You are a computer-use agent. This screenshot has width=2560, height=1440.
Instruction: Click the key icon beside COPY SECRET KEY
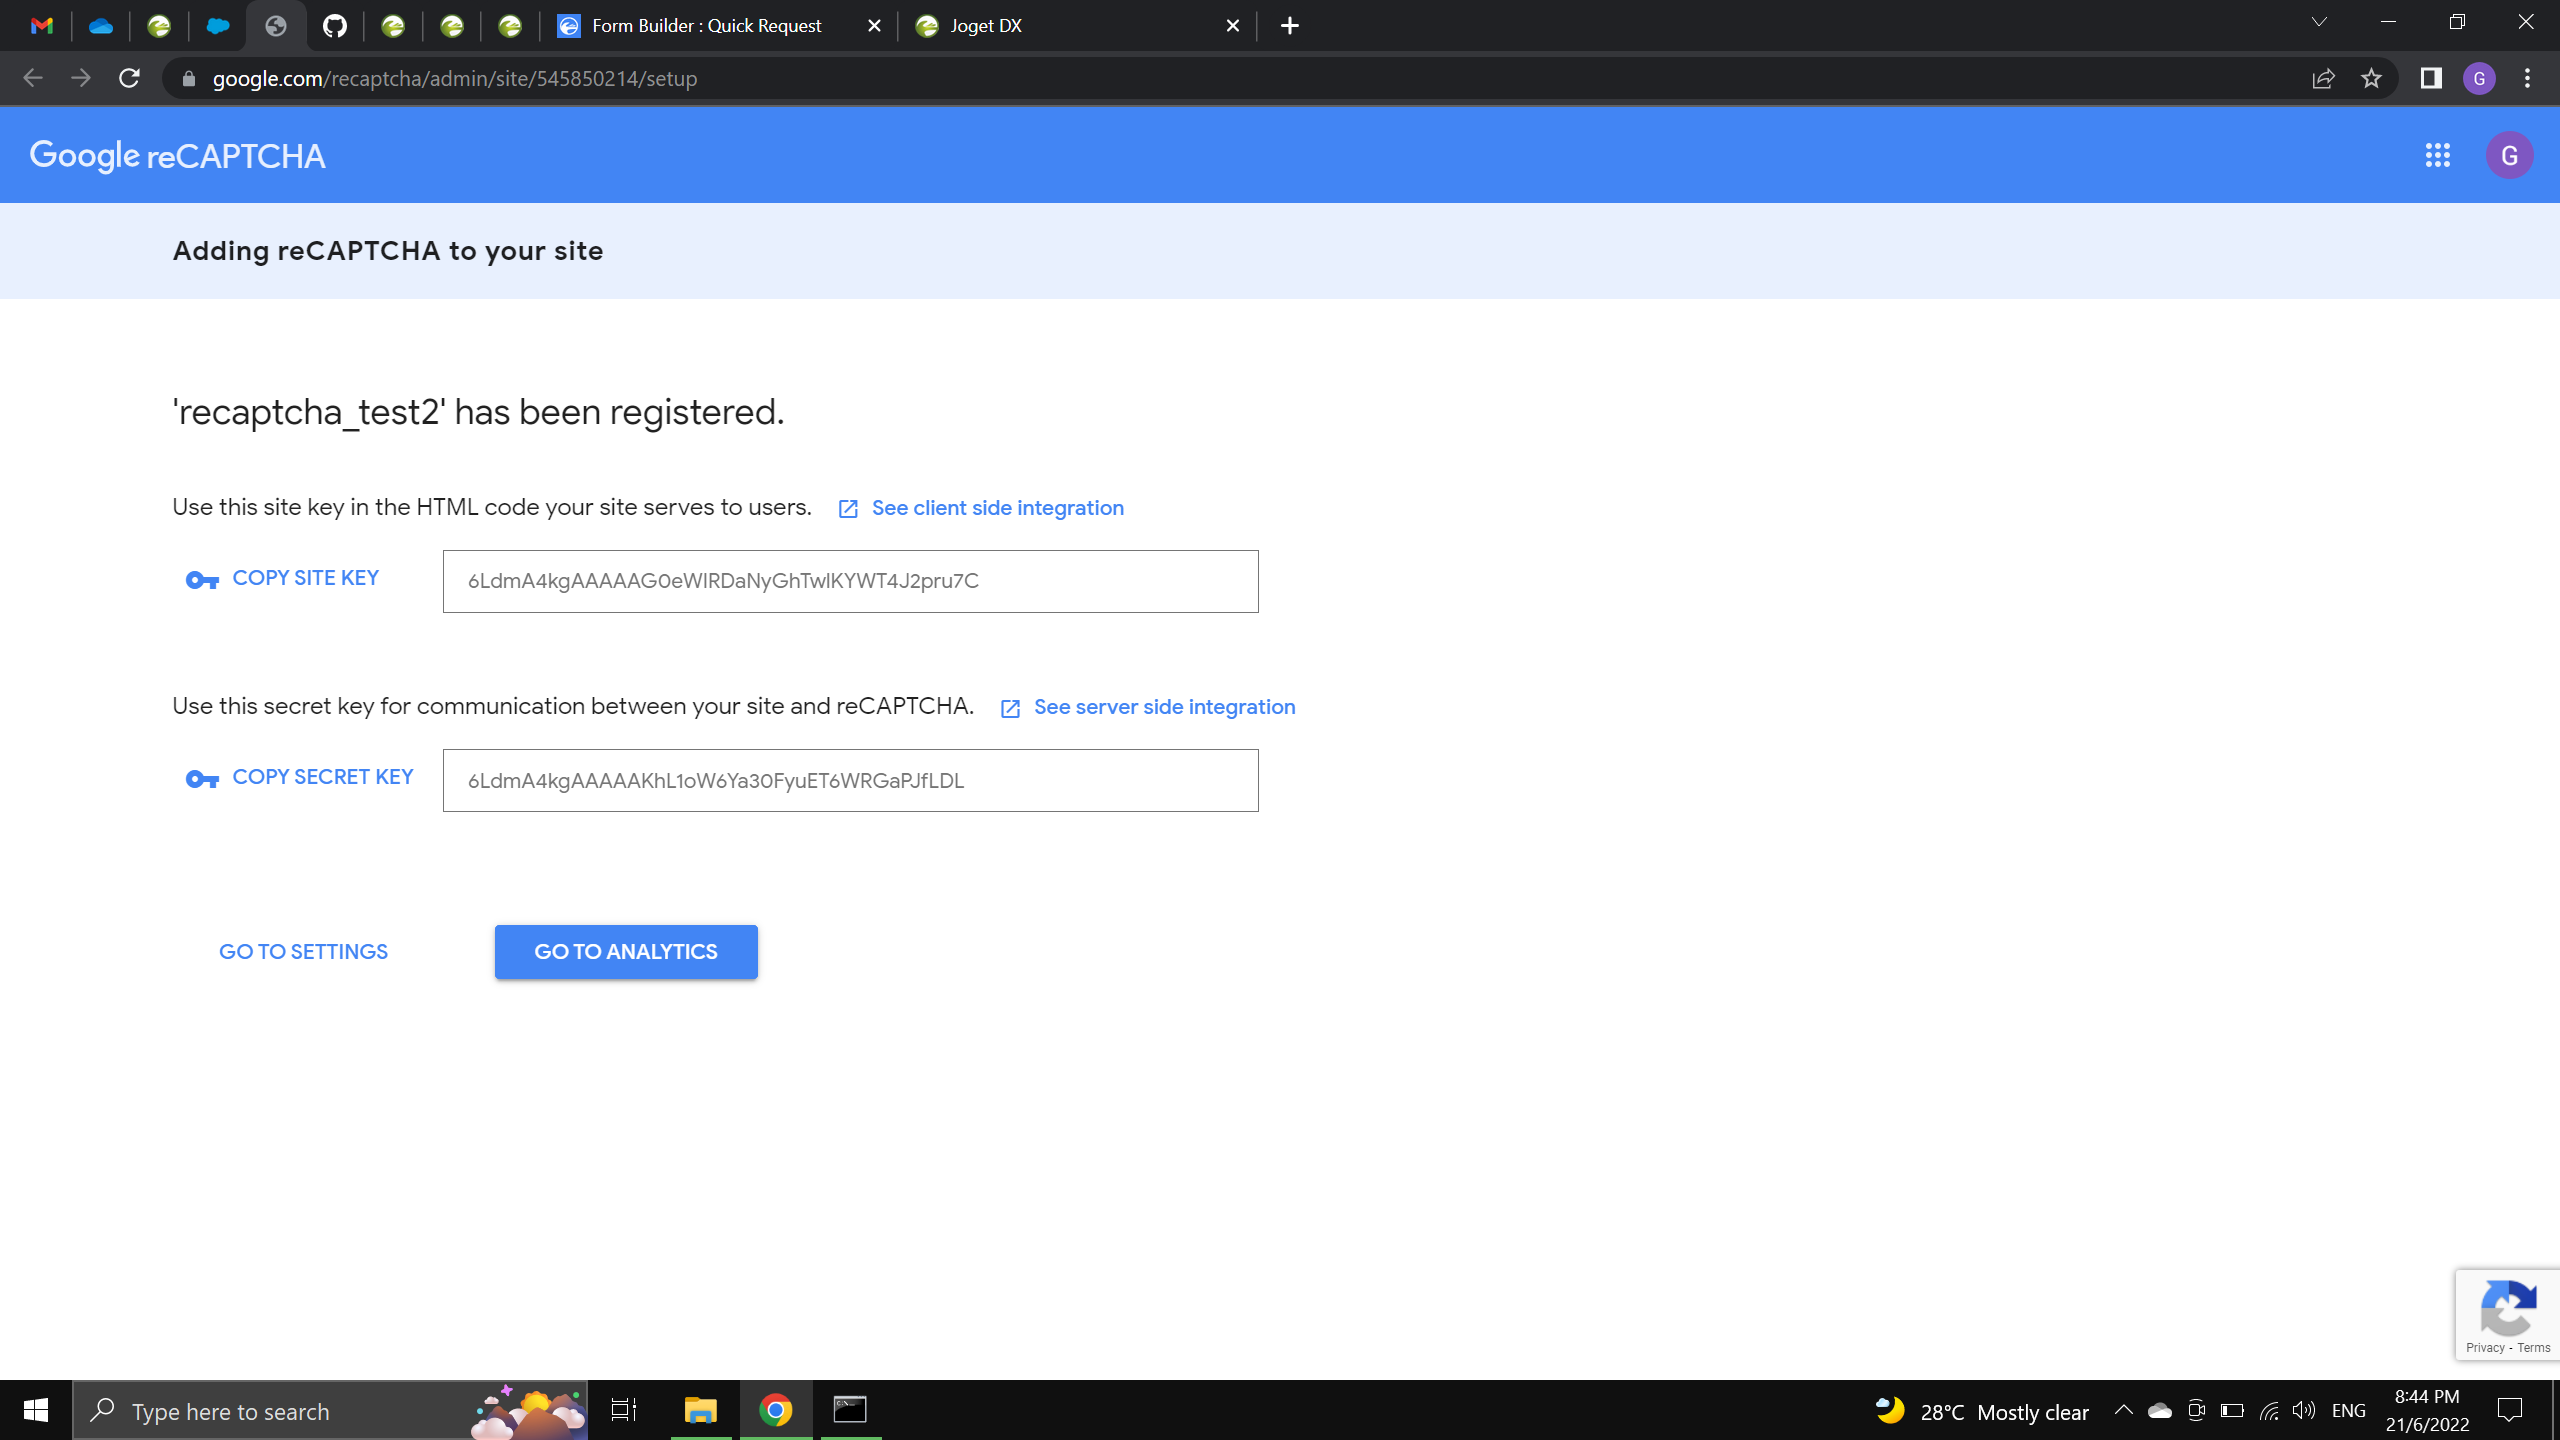pos(202,779)
